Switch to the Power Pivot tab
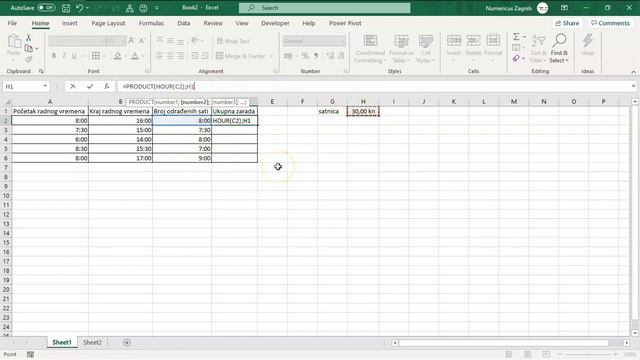 point(345,23)
